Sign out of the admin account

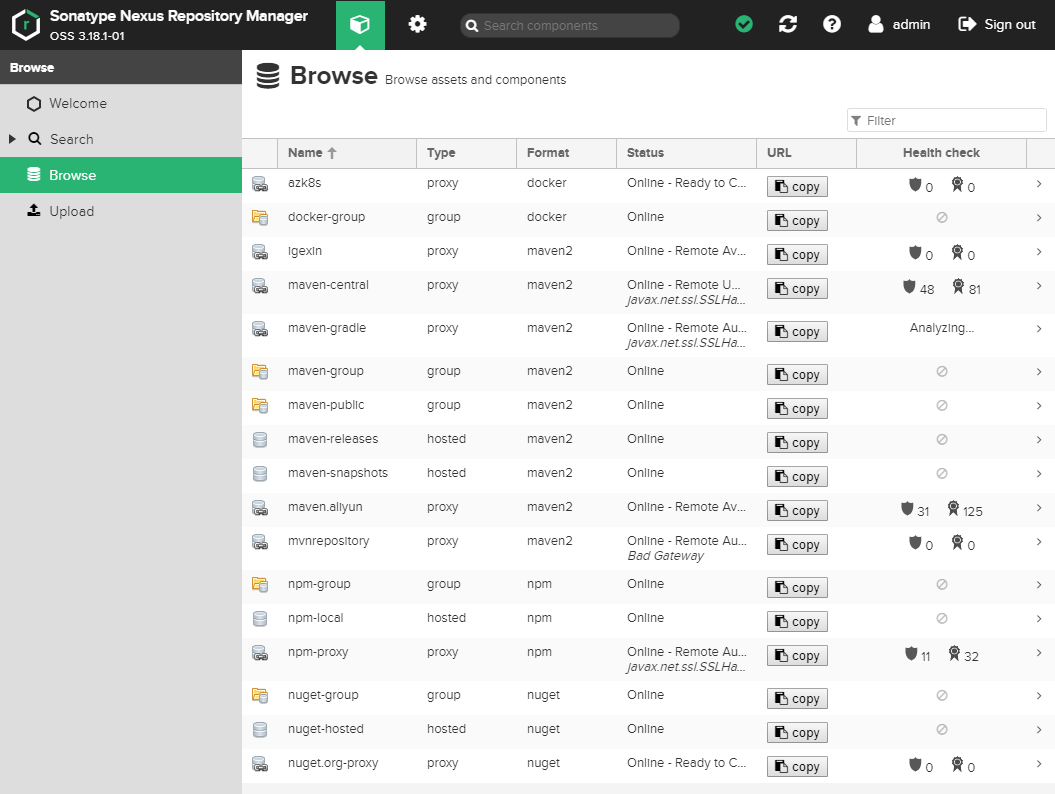[996, 24]
